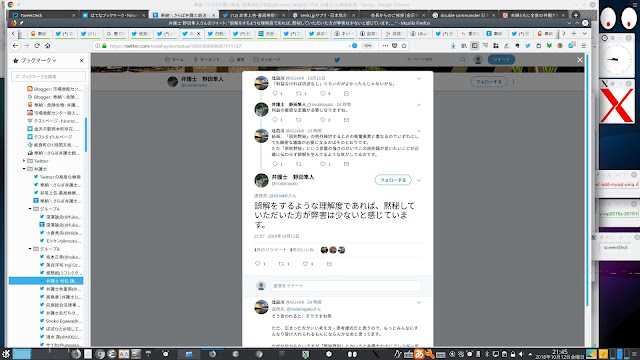Switch to double commander Chrome tab
Screen dimensions: 640x360
click(463, 15)
